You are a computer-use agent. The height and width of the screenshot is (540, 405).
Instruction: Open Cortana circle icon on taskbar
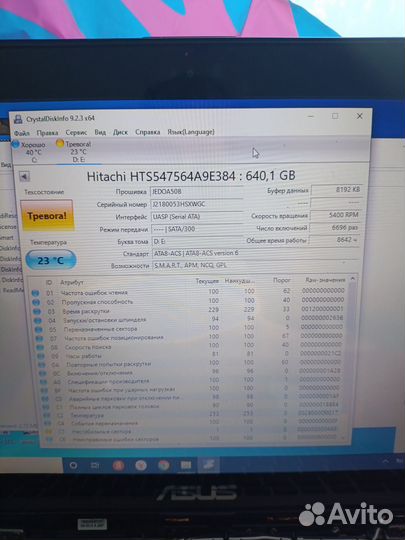click(x=73, y=465)
